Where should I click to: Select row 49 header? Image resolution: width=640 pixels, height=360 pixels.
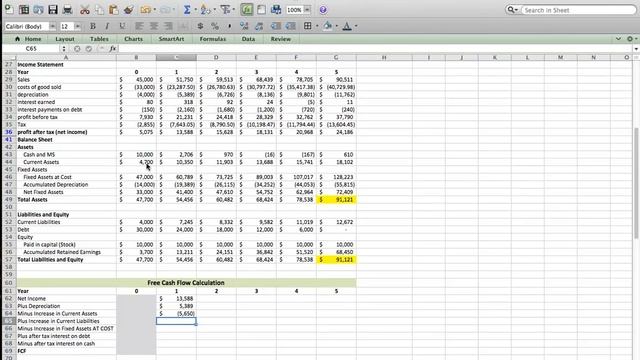(x=9, y=200)
